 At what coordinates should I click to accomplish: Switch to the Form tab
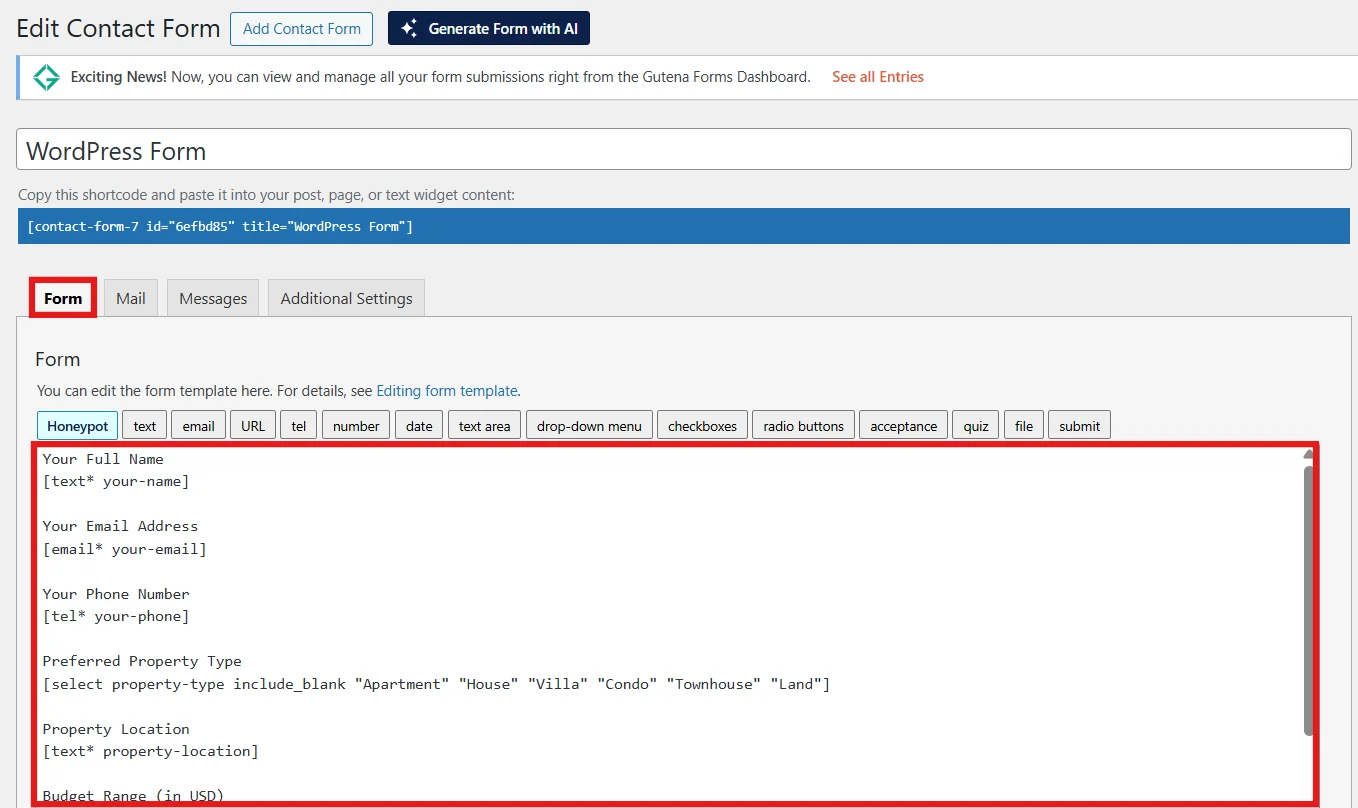point(63,298)
